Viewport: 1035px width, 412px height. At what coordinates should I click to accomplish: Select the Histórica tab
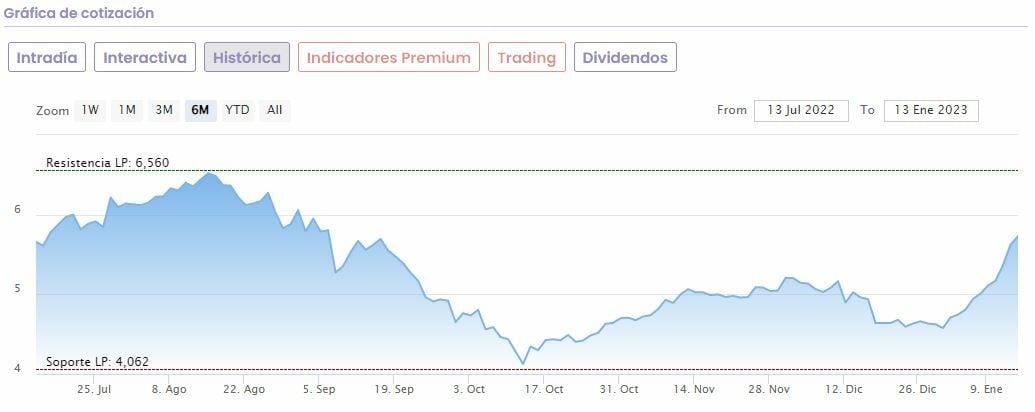click(247, 57)
